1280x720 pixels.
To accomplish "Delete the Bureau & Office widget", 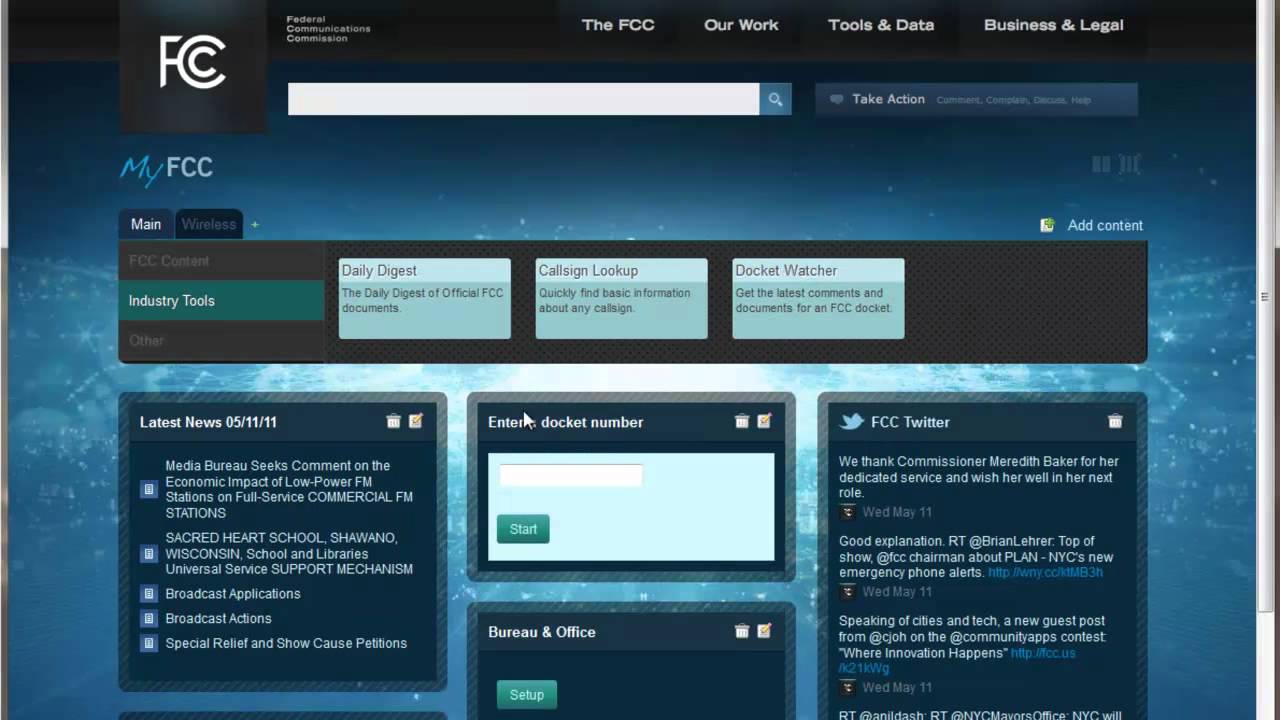I will coord(741,631).
